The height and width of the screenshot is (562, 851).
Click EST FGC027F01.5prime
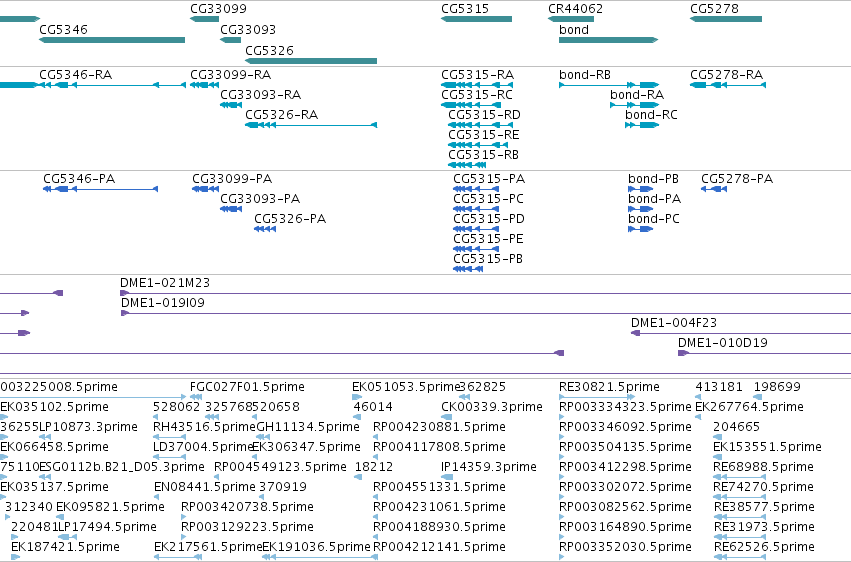coord(247,387)
